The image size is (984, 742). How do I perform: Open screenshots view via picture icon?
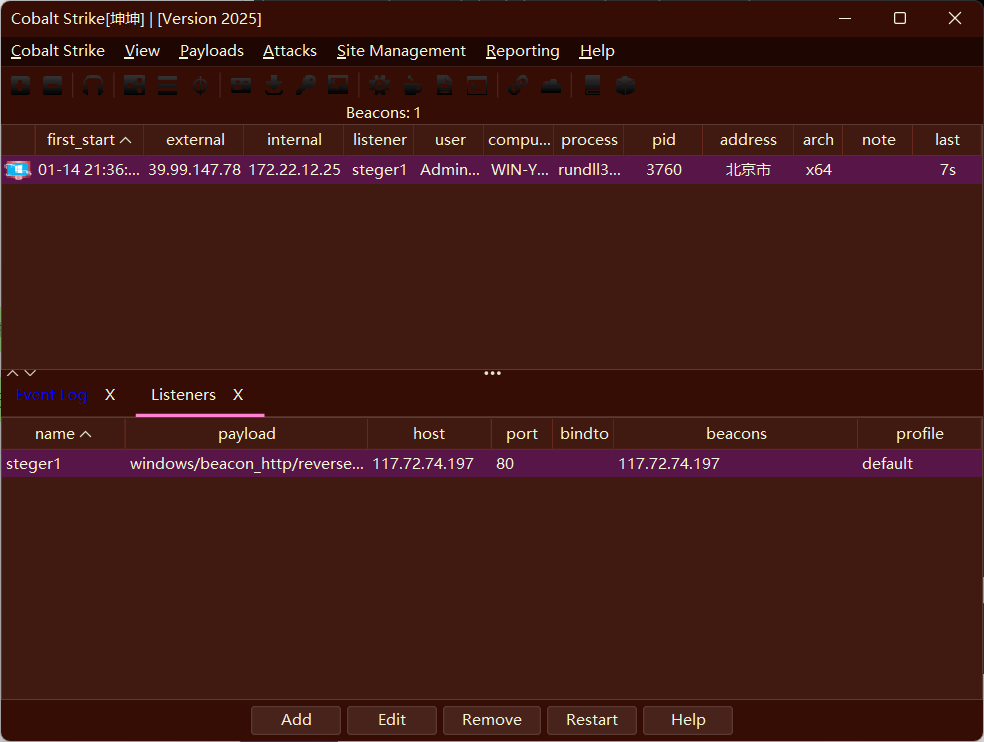(x=338, y=86)
